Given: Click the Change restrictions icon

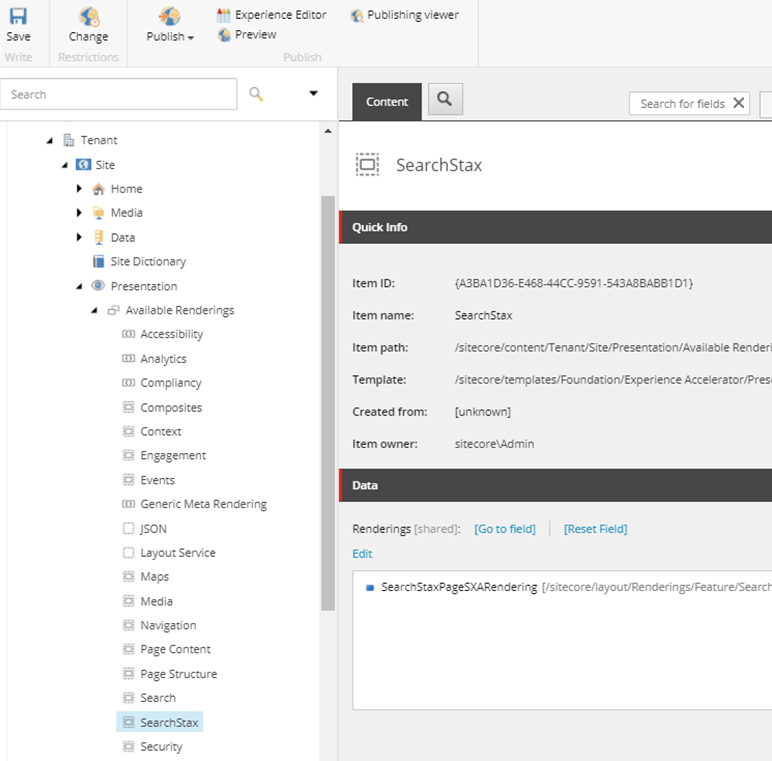Looking at the screenshot, I should [89, 16].
